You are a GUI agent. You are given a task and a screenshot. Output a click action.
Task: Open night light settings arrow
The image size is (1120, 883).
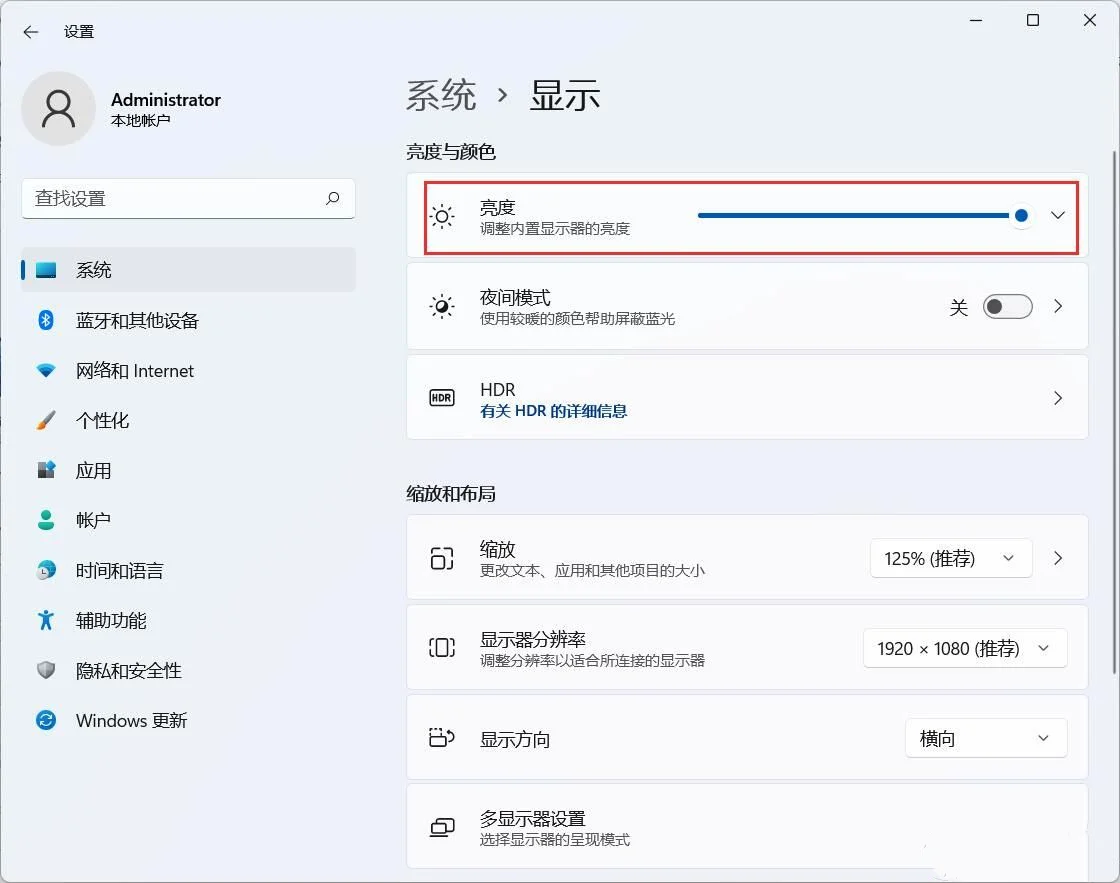1058,306
